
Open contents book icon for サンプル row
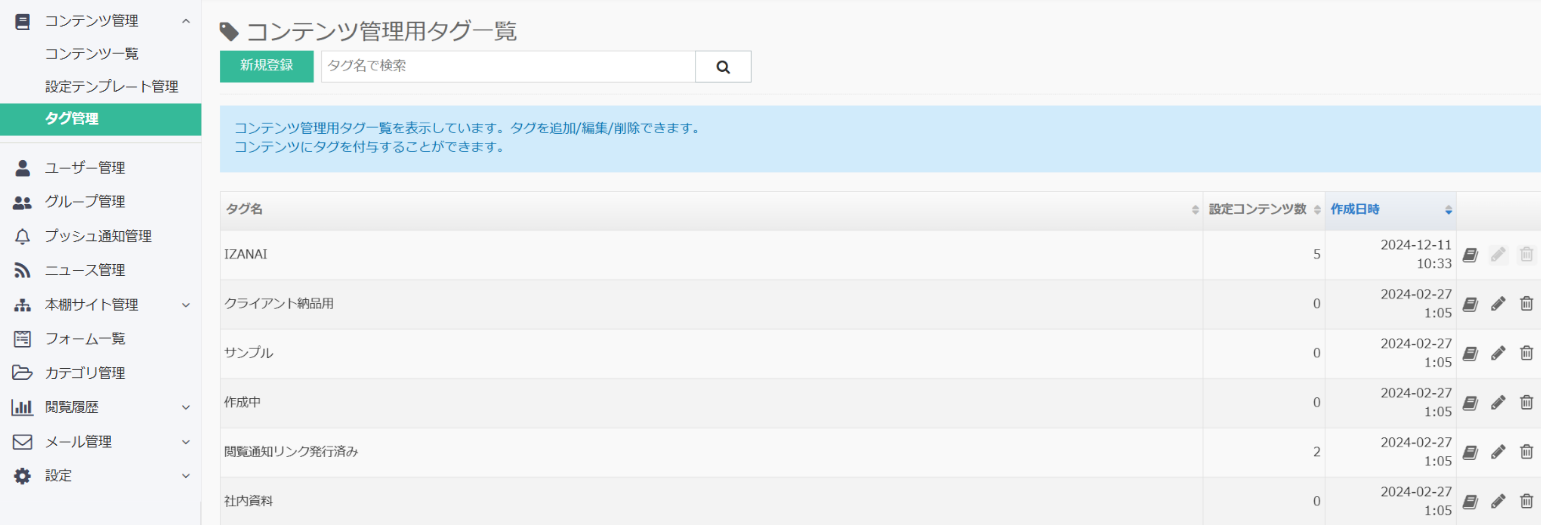[x=1469, y=353]
